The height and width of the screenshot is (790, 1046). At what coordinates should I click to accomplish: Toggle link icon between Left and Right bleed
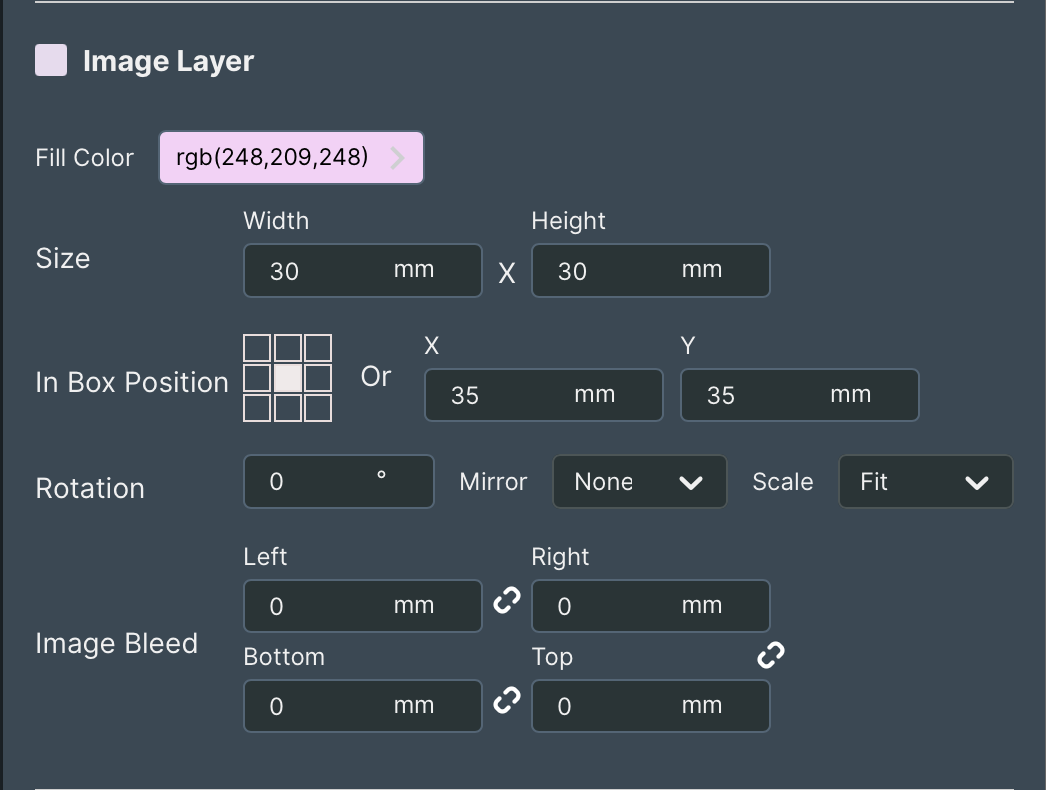(x=507, y=600)
